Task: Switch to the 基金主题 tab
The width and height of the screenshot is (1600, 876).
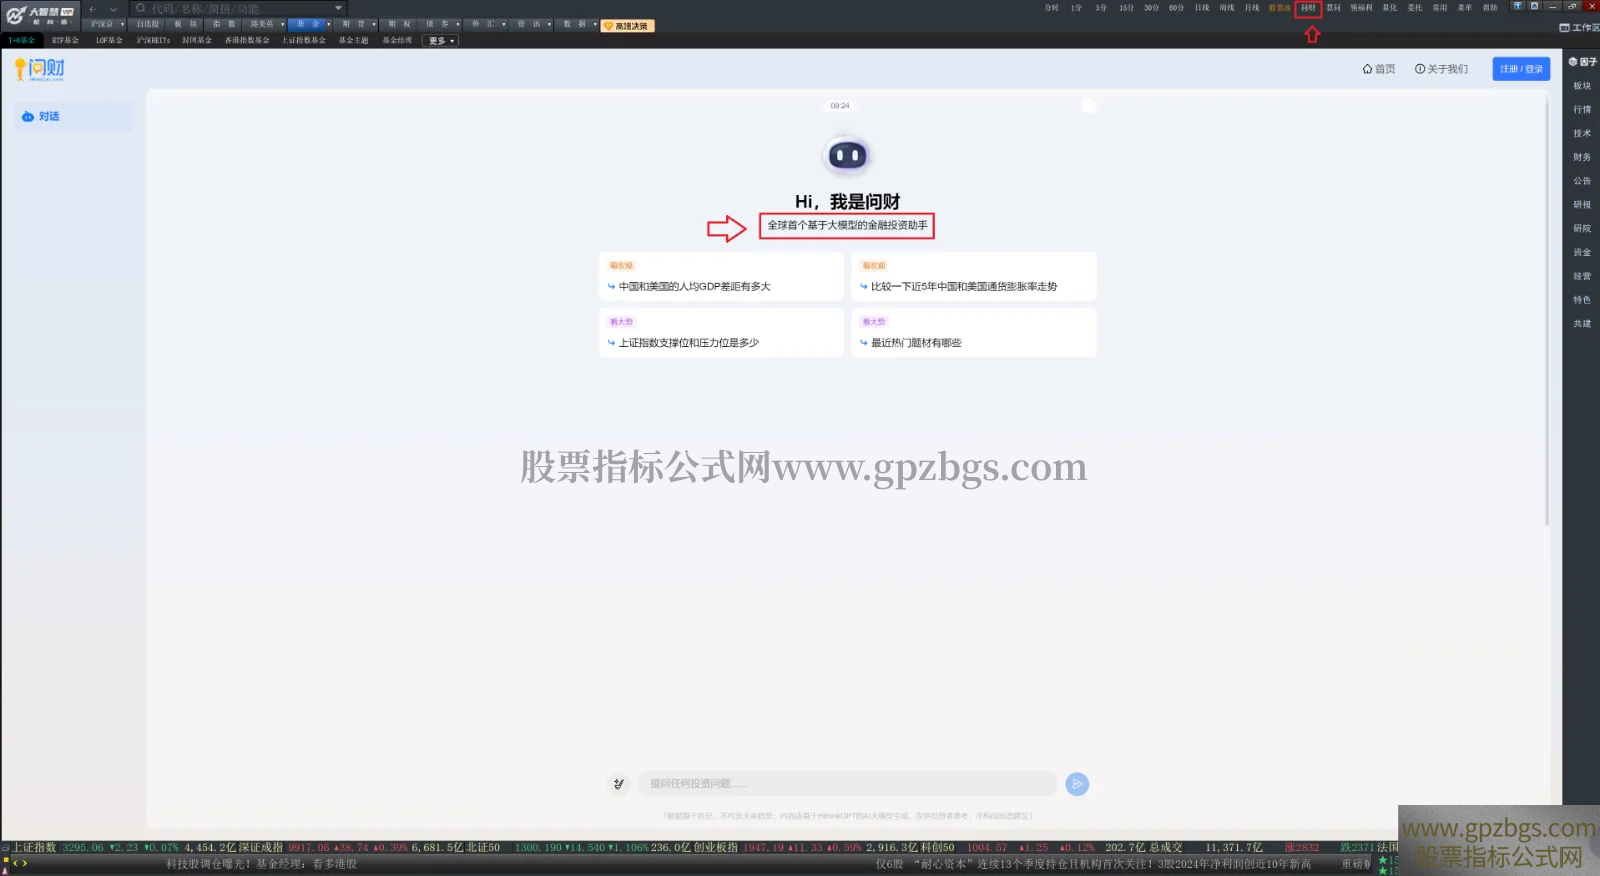Action: (353, 41)
